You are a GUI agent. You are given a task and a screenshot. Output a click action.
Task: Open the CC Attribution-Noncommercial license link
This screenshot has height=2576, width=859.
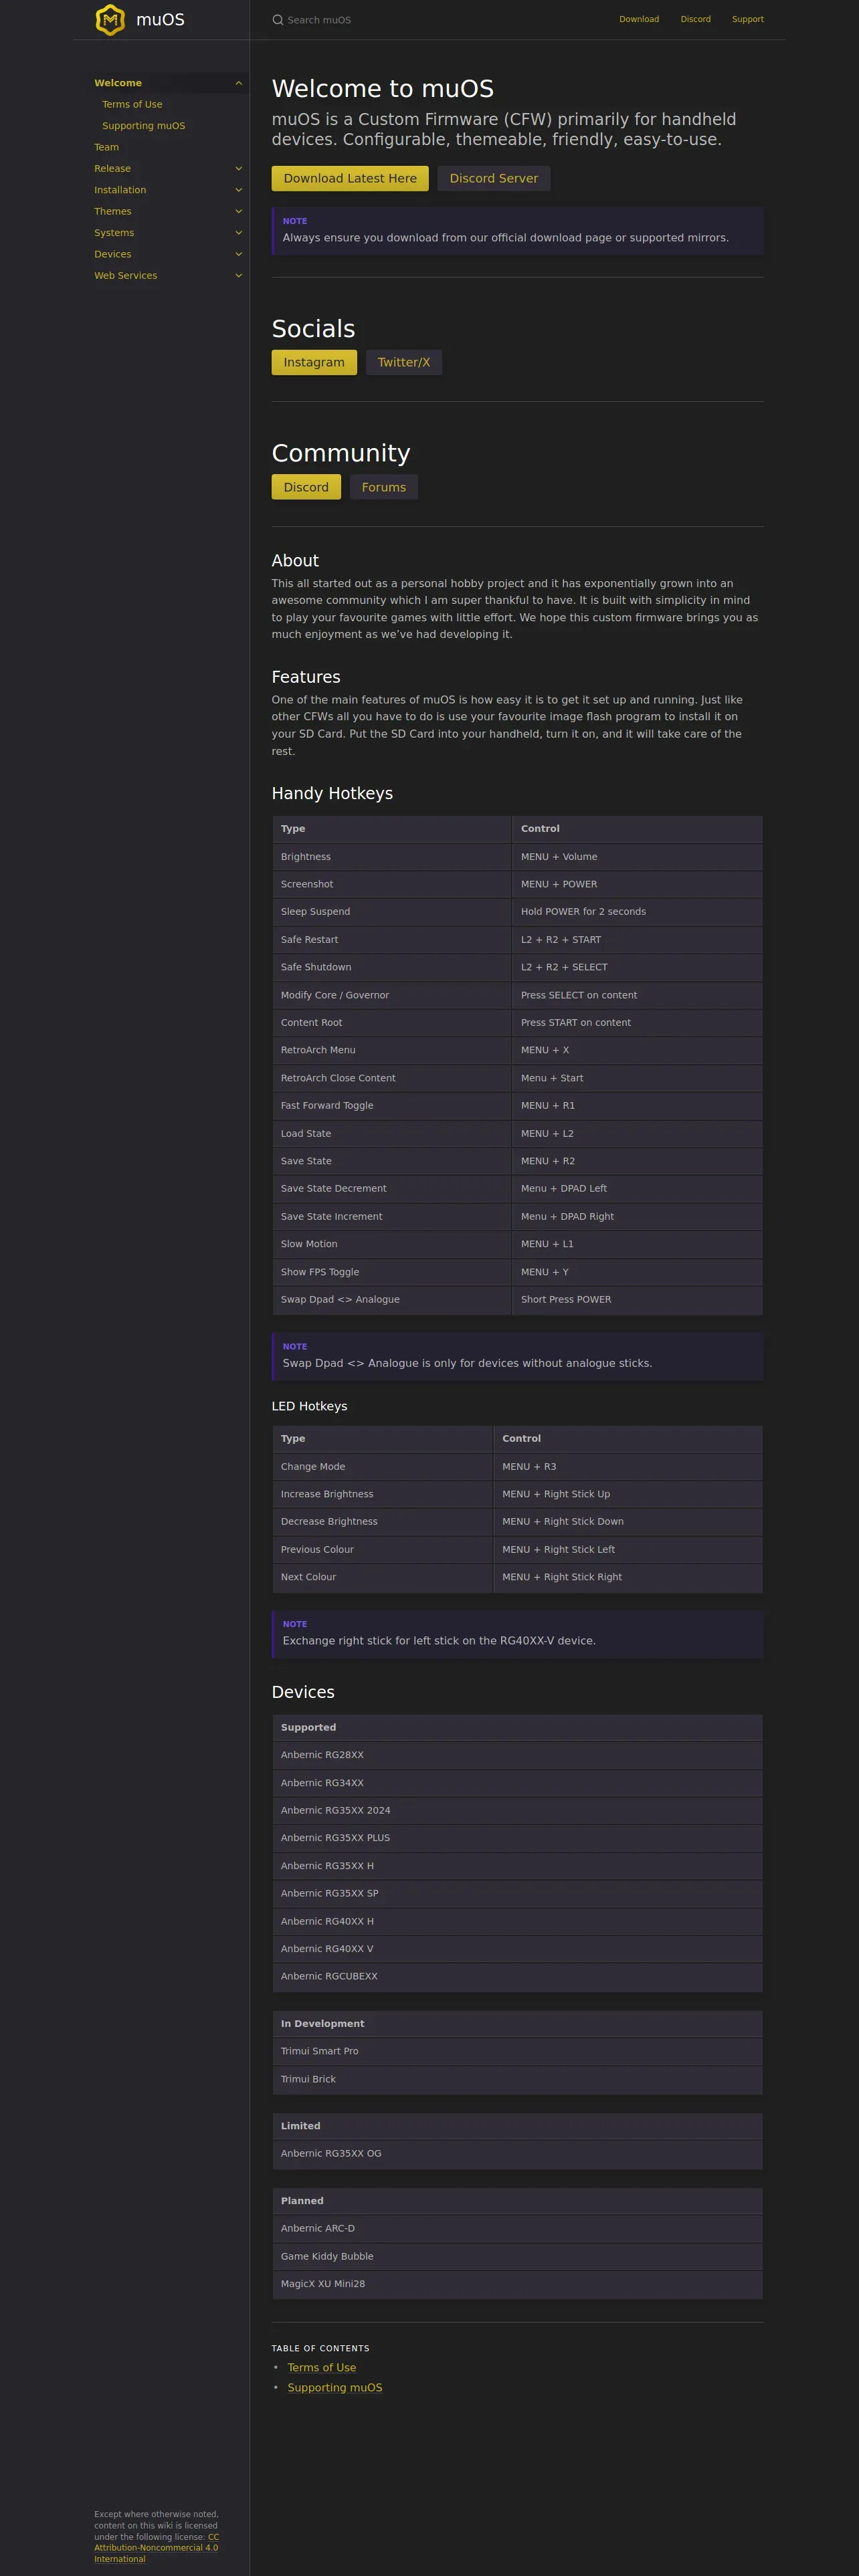[156, 2547]
